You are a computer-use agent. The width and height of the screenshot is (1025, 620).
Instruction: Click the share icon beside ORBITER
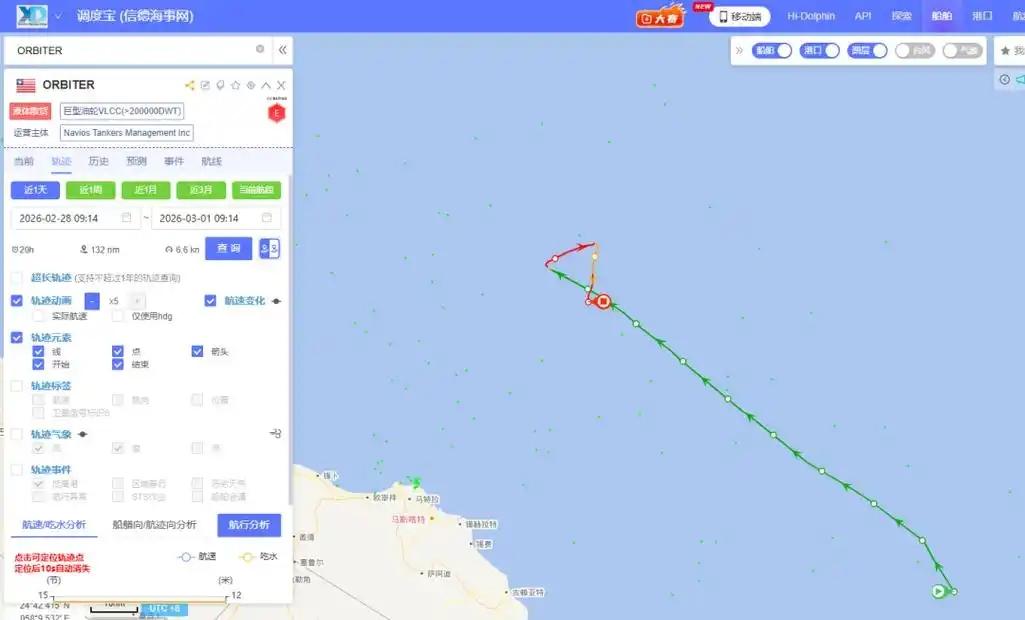tap(190, 85)
